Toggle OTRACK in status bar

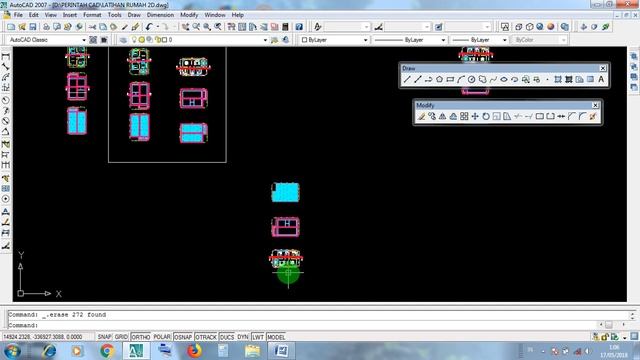[206, 337]
